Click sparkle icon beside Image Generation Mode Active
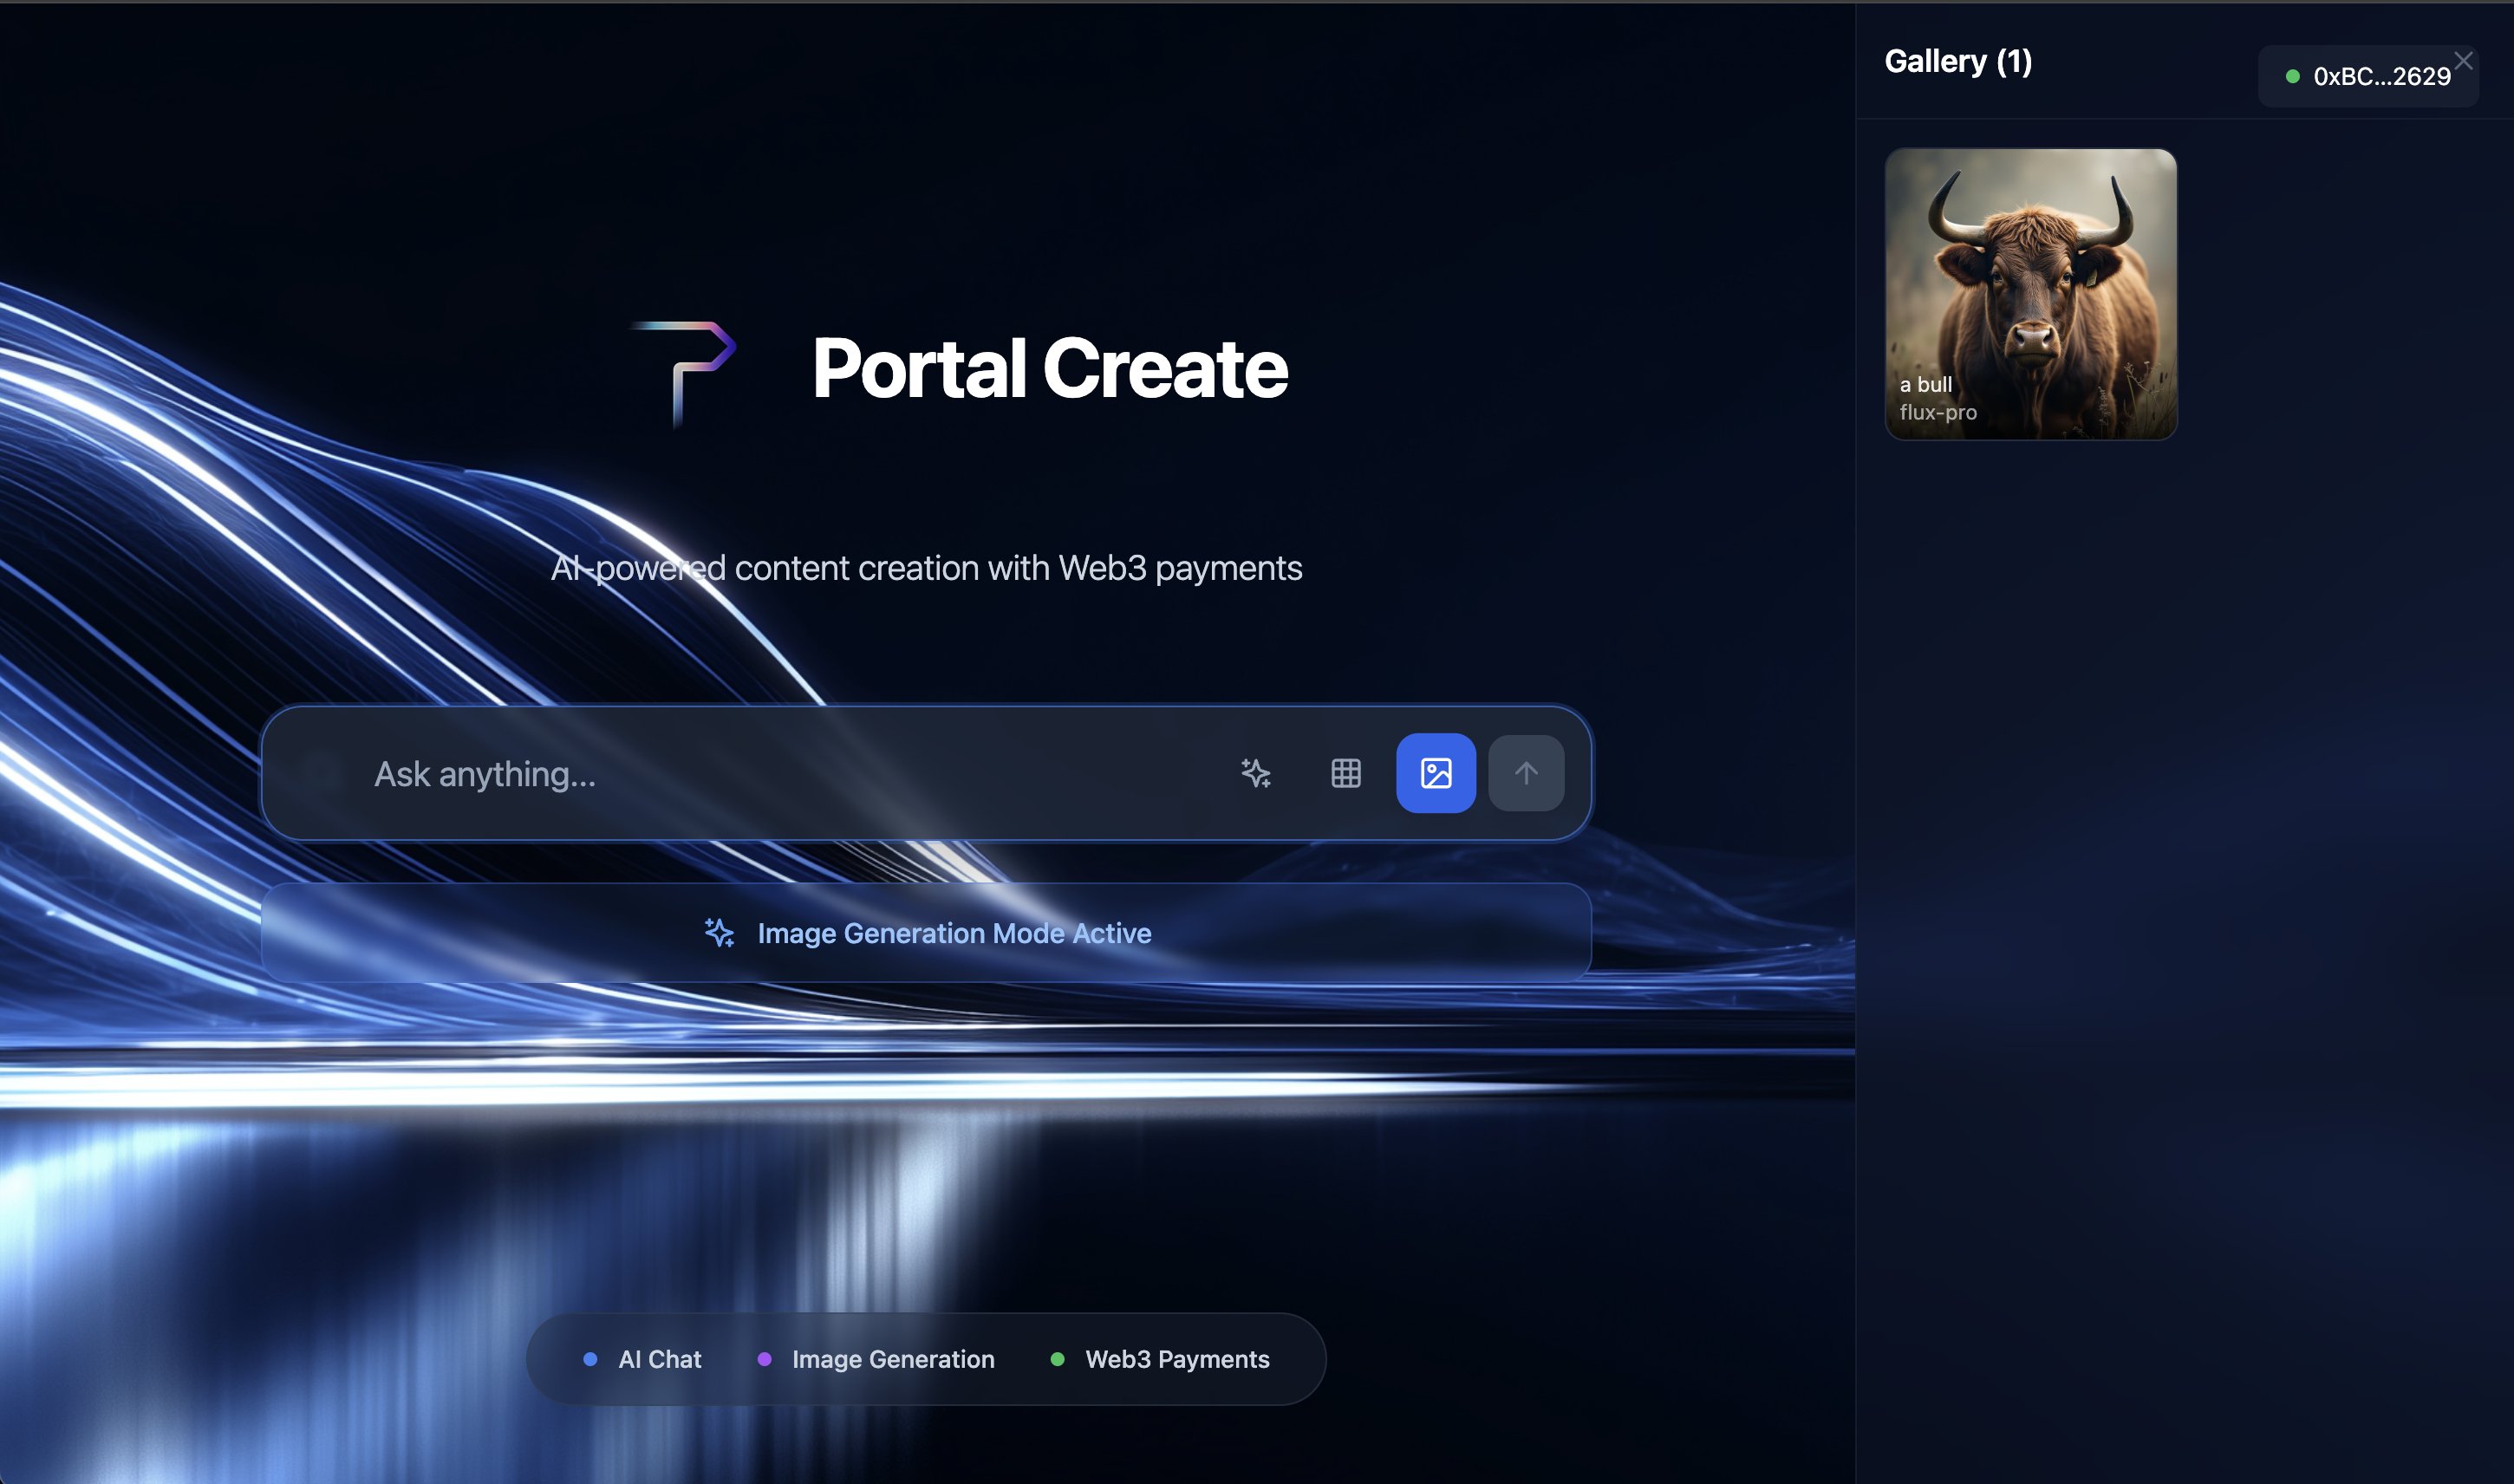This screenshot has width=2514, height=1484. coord(719,933)
